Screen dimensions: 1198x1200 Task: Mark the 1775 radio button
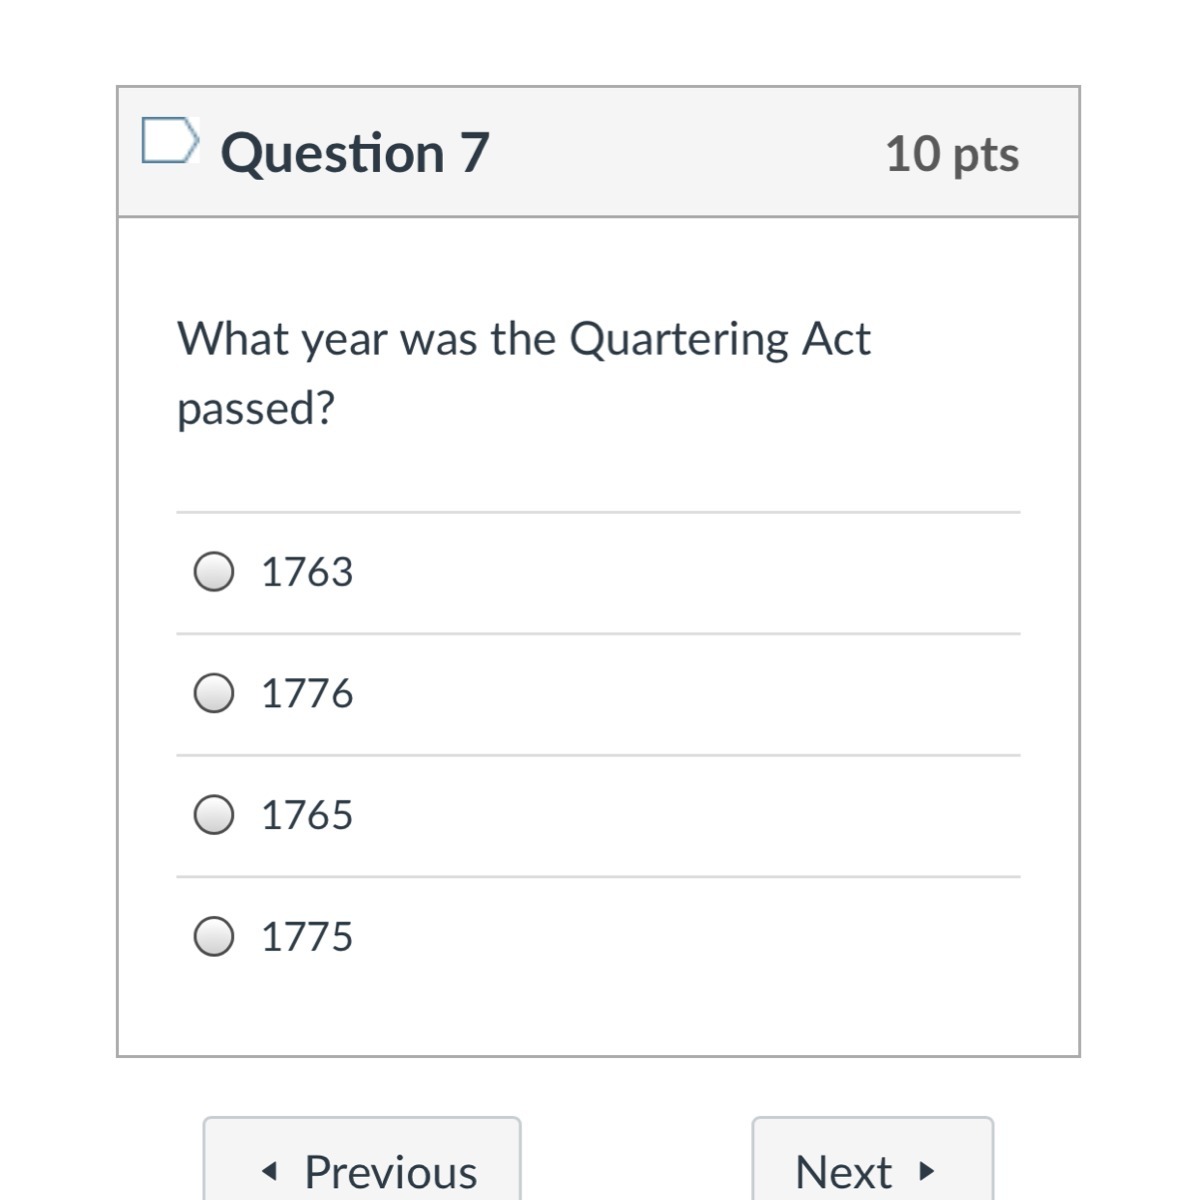(214, 937)
